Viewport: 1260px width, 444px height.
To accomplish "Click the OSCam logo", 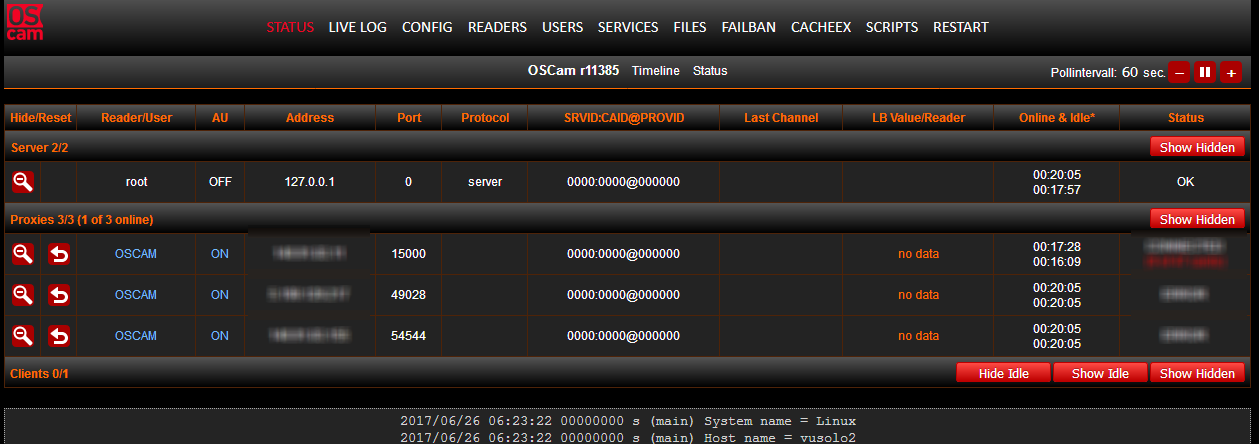I will click(x=24, y=23).
